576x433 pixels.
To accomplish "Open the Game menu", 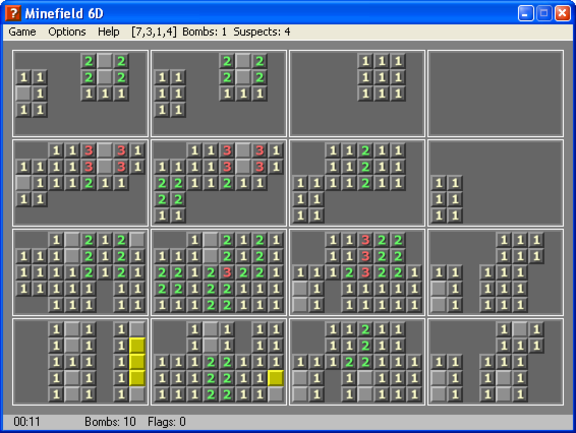I will 22,32.
